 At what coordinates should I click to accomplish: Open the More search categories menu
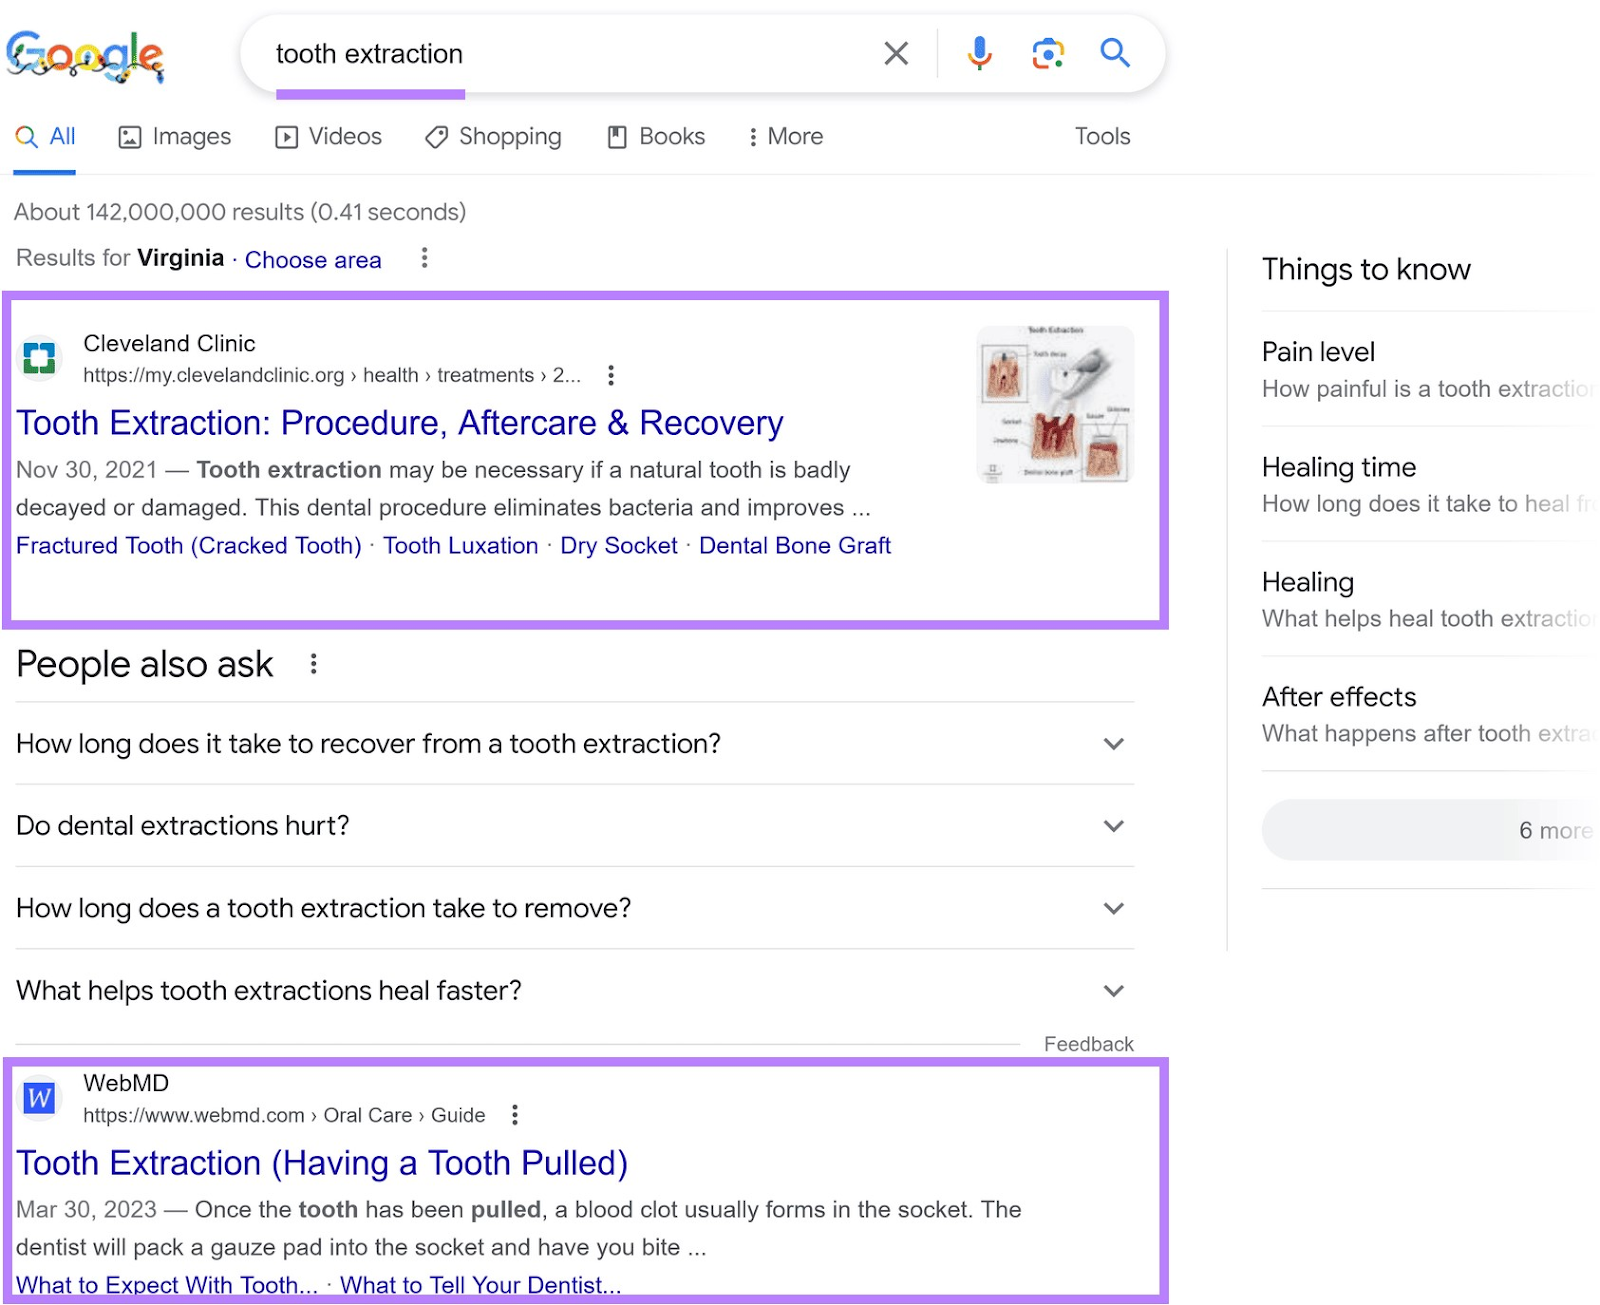786,136
